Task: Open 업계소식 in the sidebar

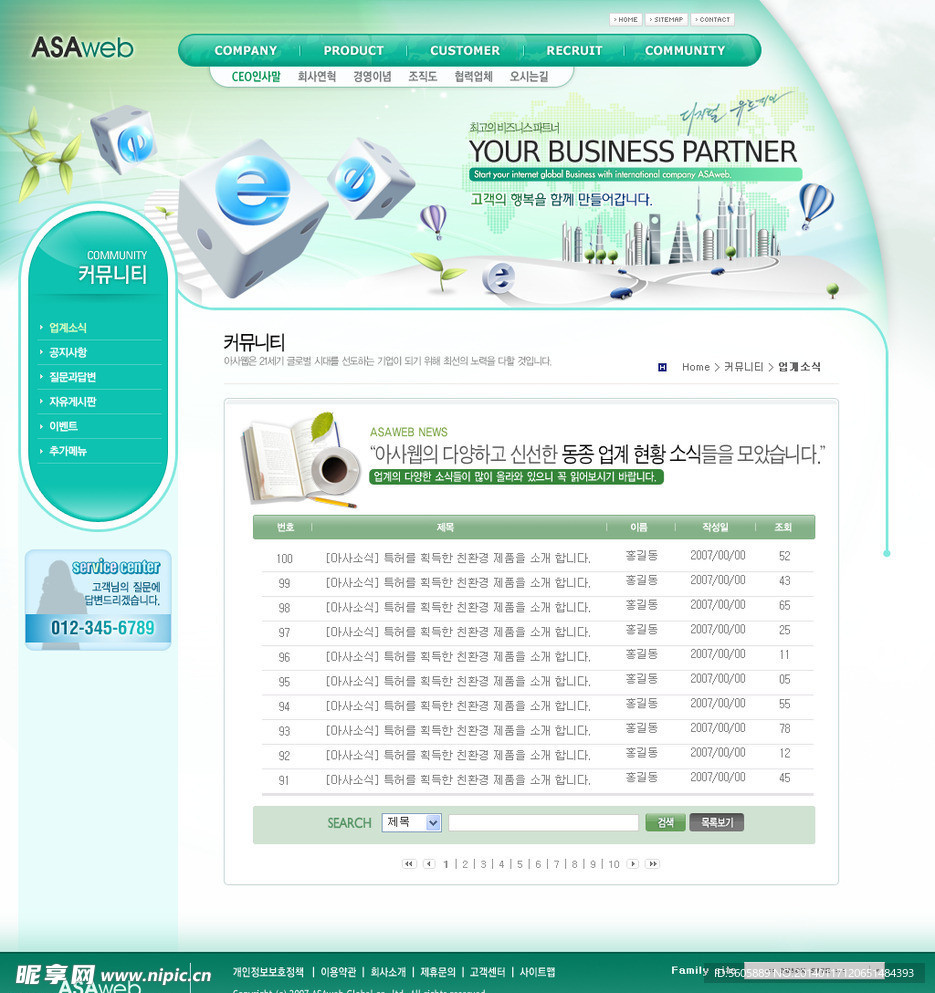Action: 68,327
